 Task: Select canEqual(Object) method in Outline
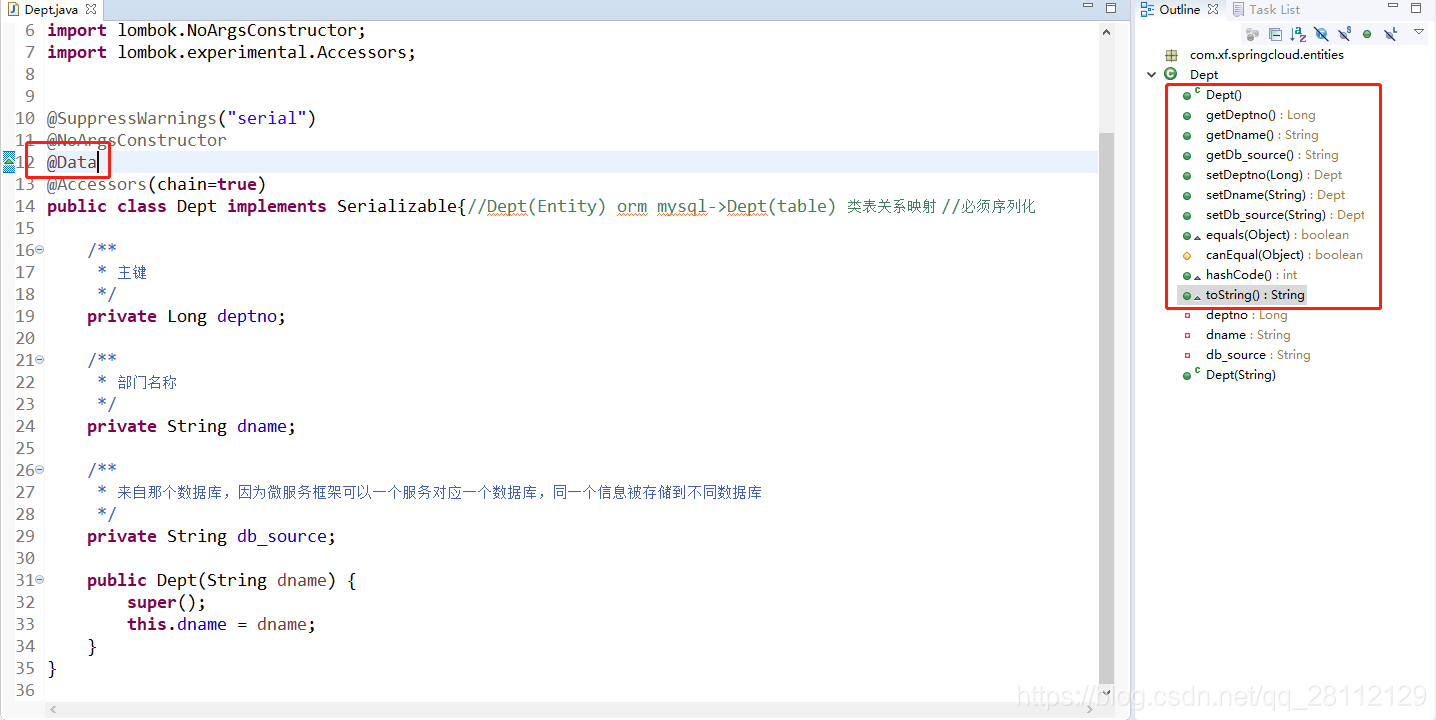pos(1284,255)
